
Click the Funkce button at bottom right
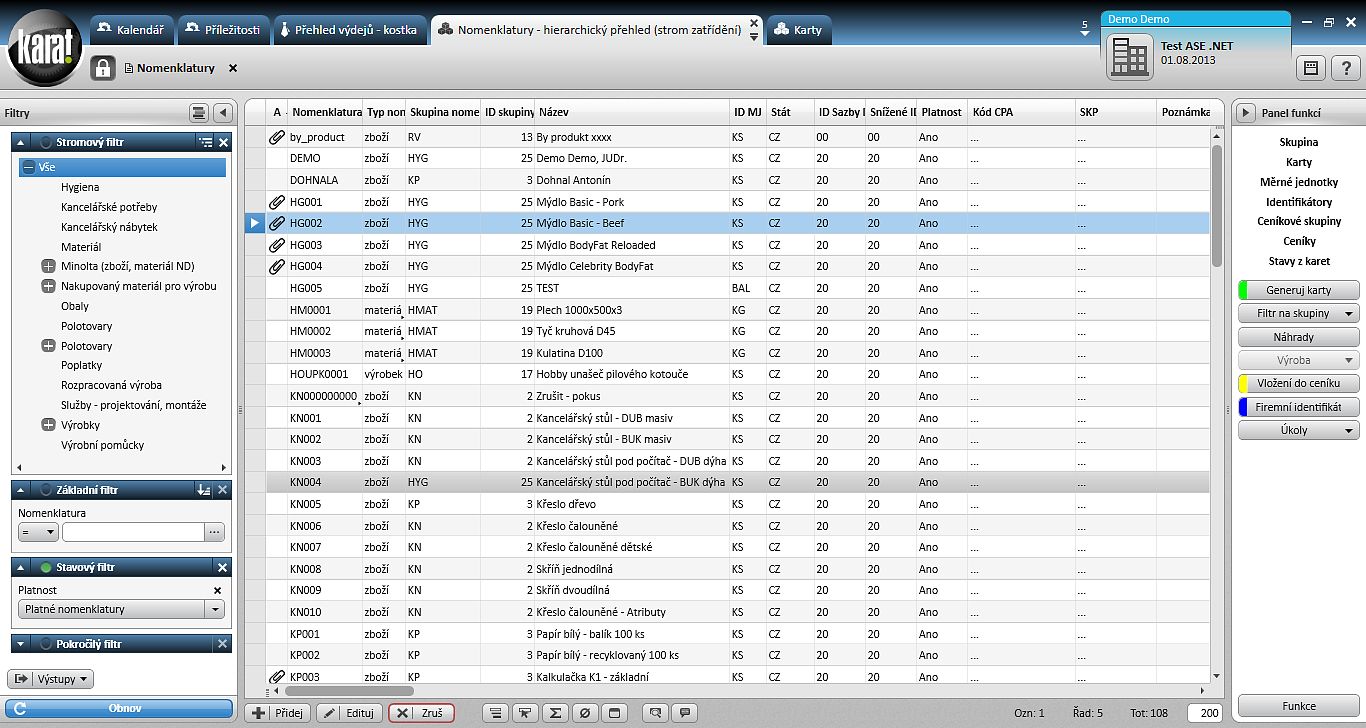pos(1299,705)
